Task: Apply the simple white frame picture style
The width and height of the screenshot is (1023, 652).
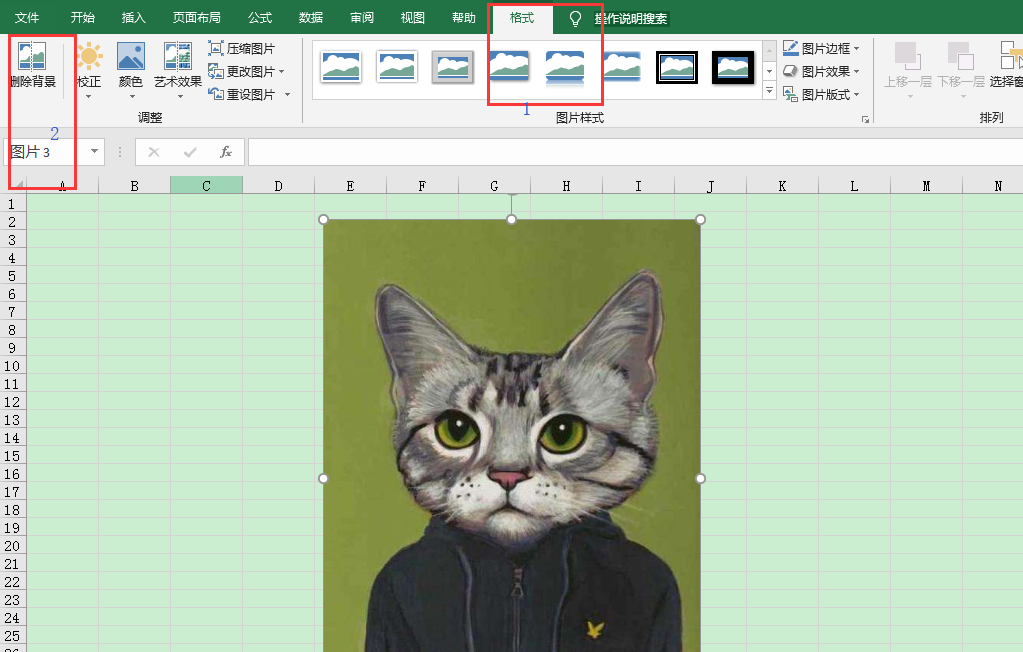Action: tap(341, 67)
